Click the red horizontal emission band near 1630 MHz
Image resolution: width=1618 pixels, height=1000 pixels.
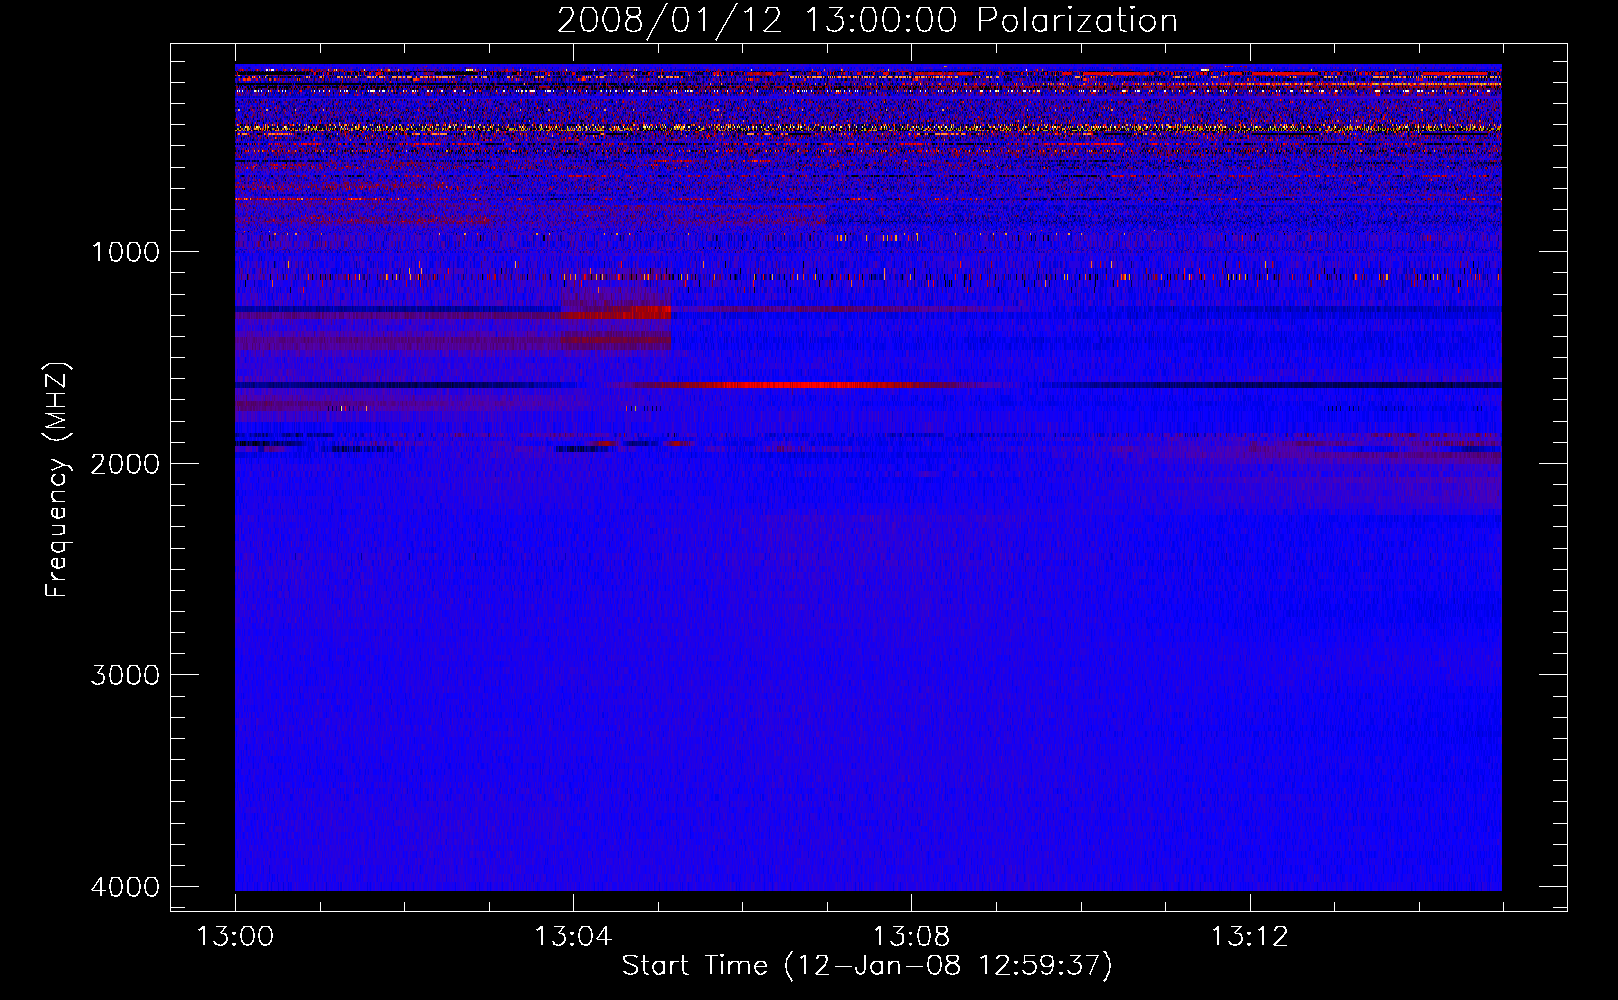(x=800, y=385)
